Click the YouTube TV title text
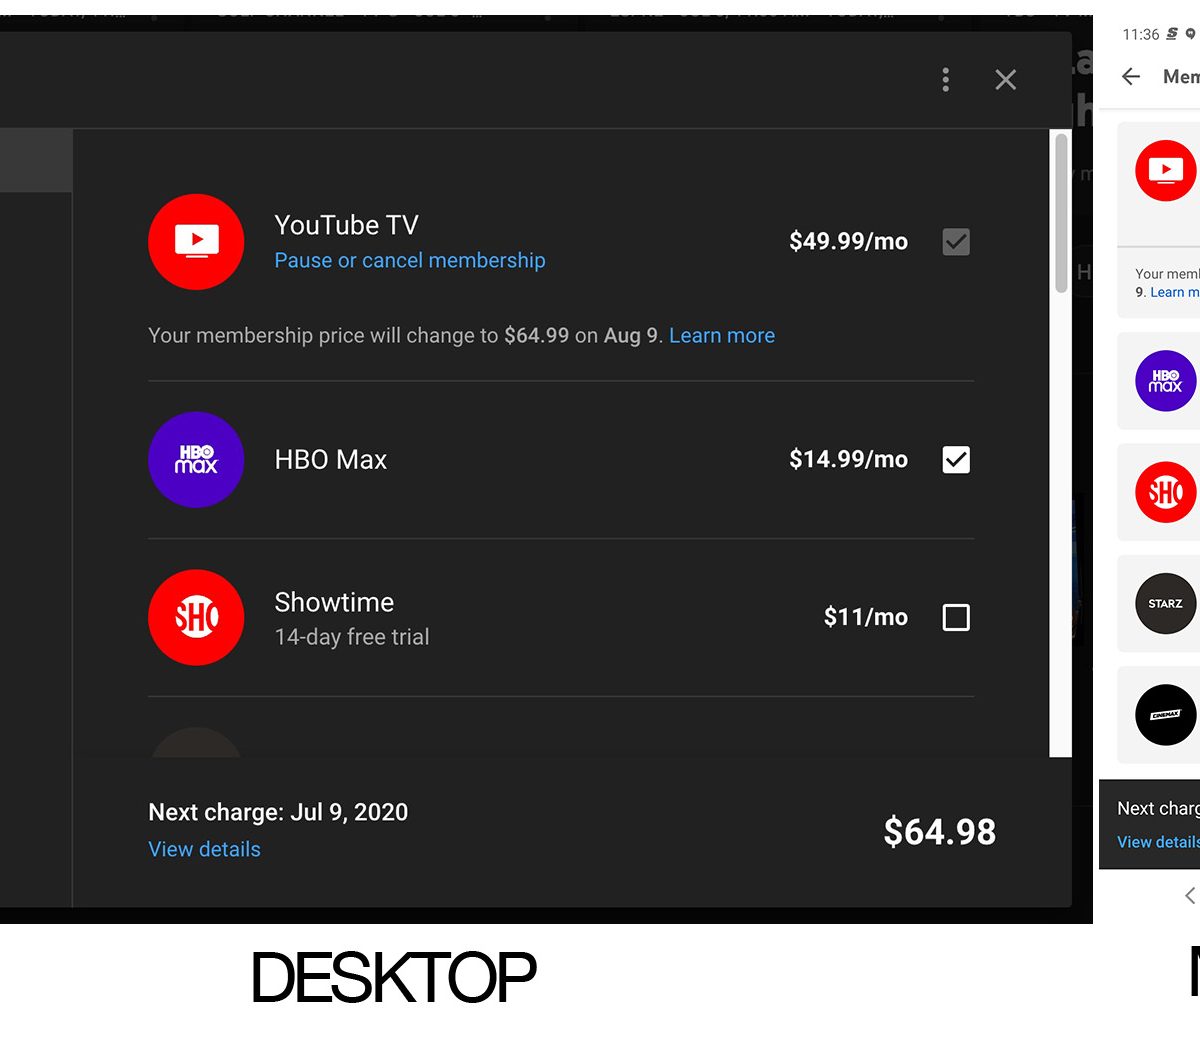The width and height of the screenshot is (1200, 1050). (x=347, y=225)
